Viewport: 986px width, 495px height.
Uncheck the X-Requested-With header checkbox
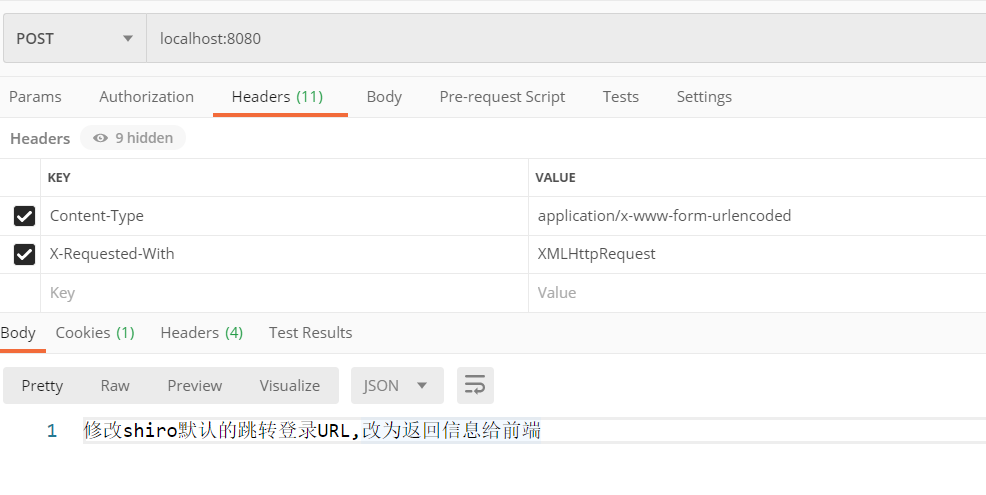(25, 254)
